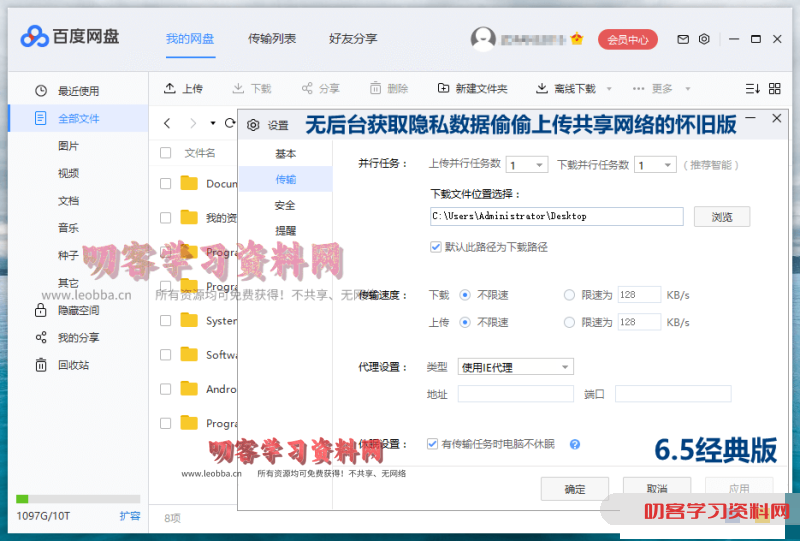This screenshot has width=800, height=541.
Task: Open 我的分享 my shares in sidebar
Action: point(78,338)
